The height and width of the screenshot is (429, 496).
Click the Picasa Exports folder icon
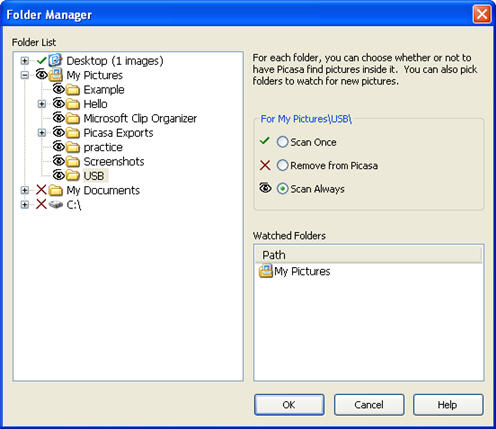point(73,133)
